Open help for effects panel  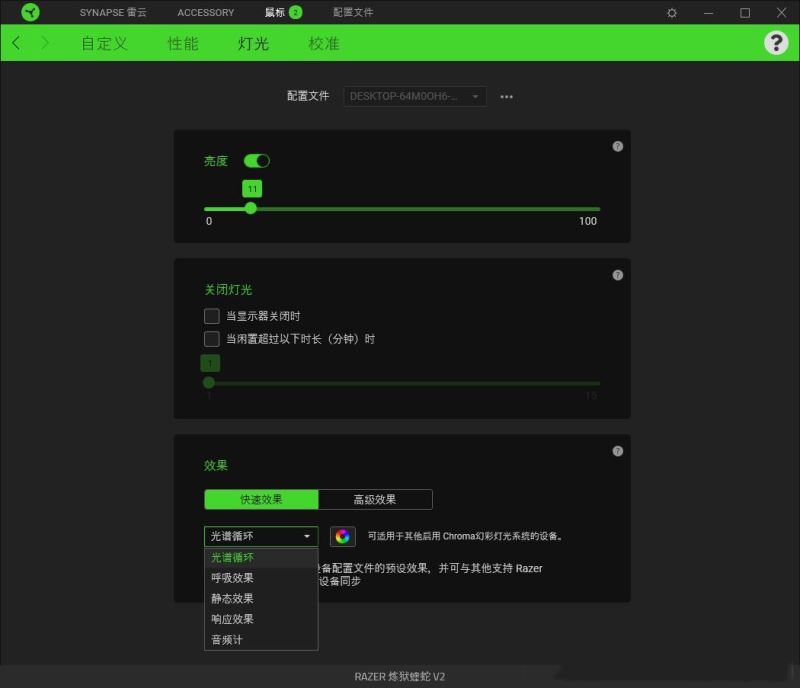point(617,451)
